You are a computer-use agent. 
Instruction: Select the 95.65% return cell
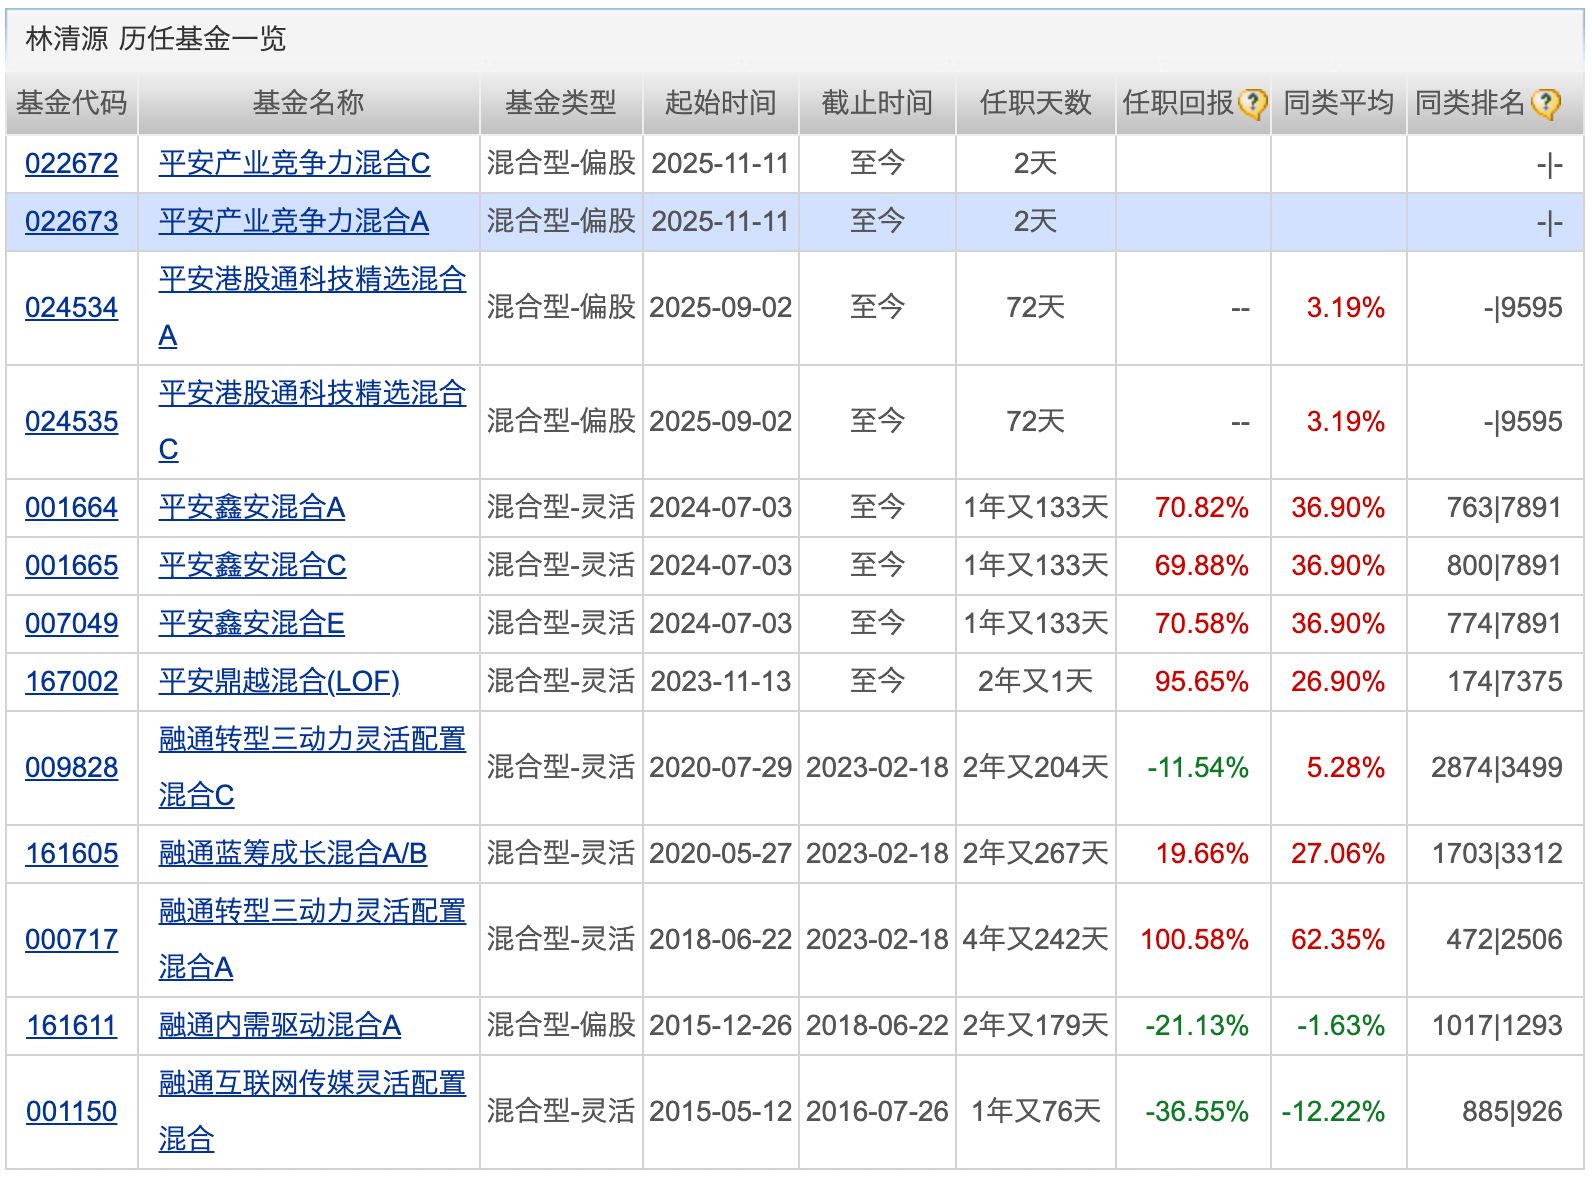1201,682
